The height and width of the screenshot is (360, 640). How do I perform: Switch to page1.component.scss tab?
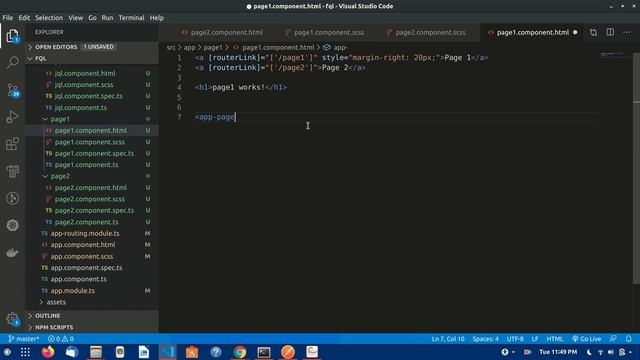329,32
